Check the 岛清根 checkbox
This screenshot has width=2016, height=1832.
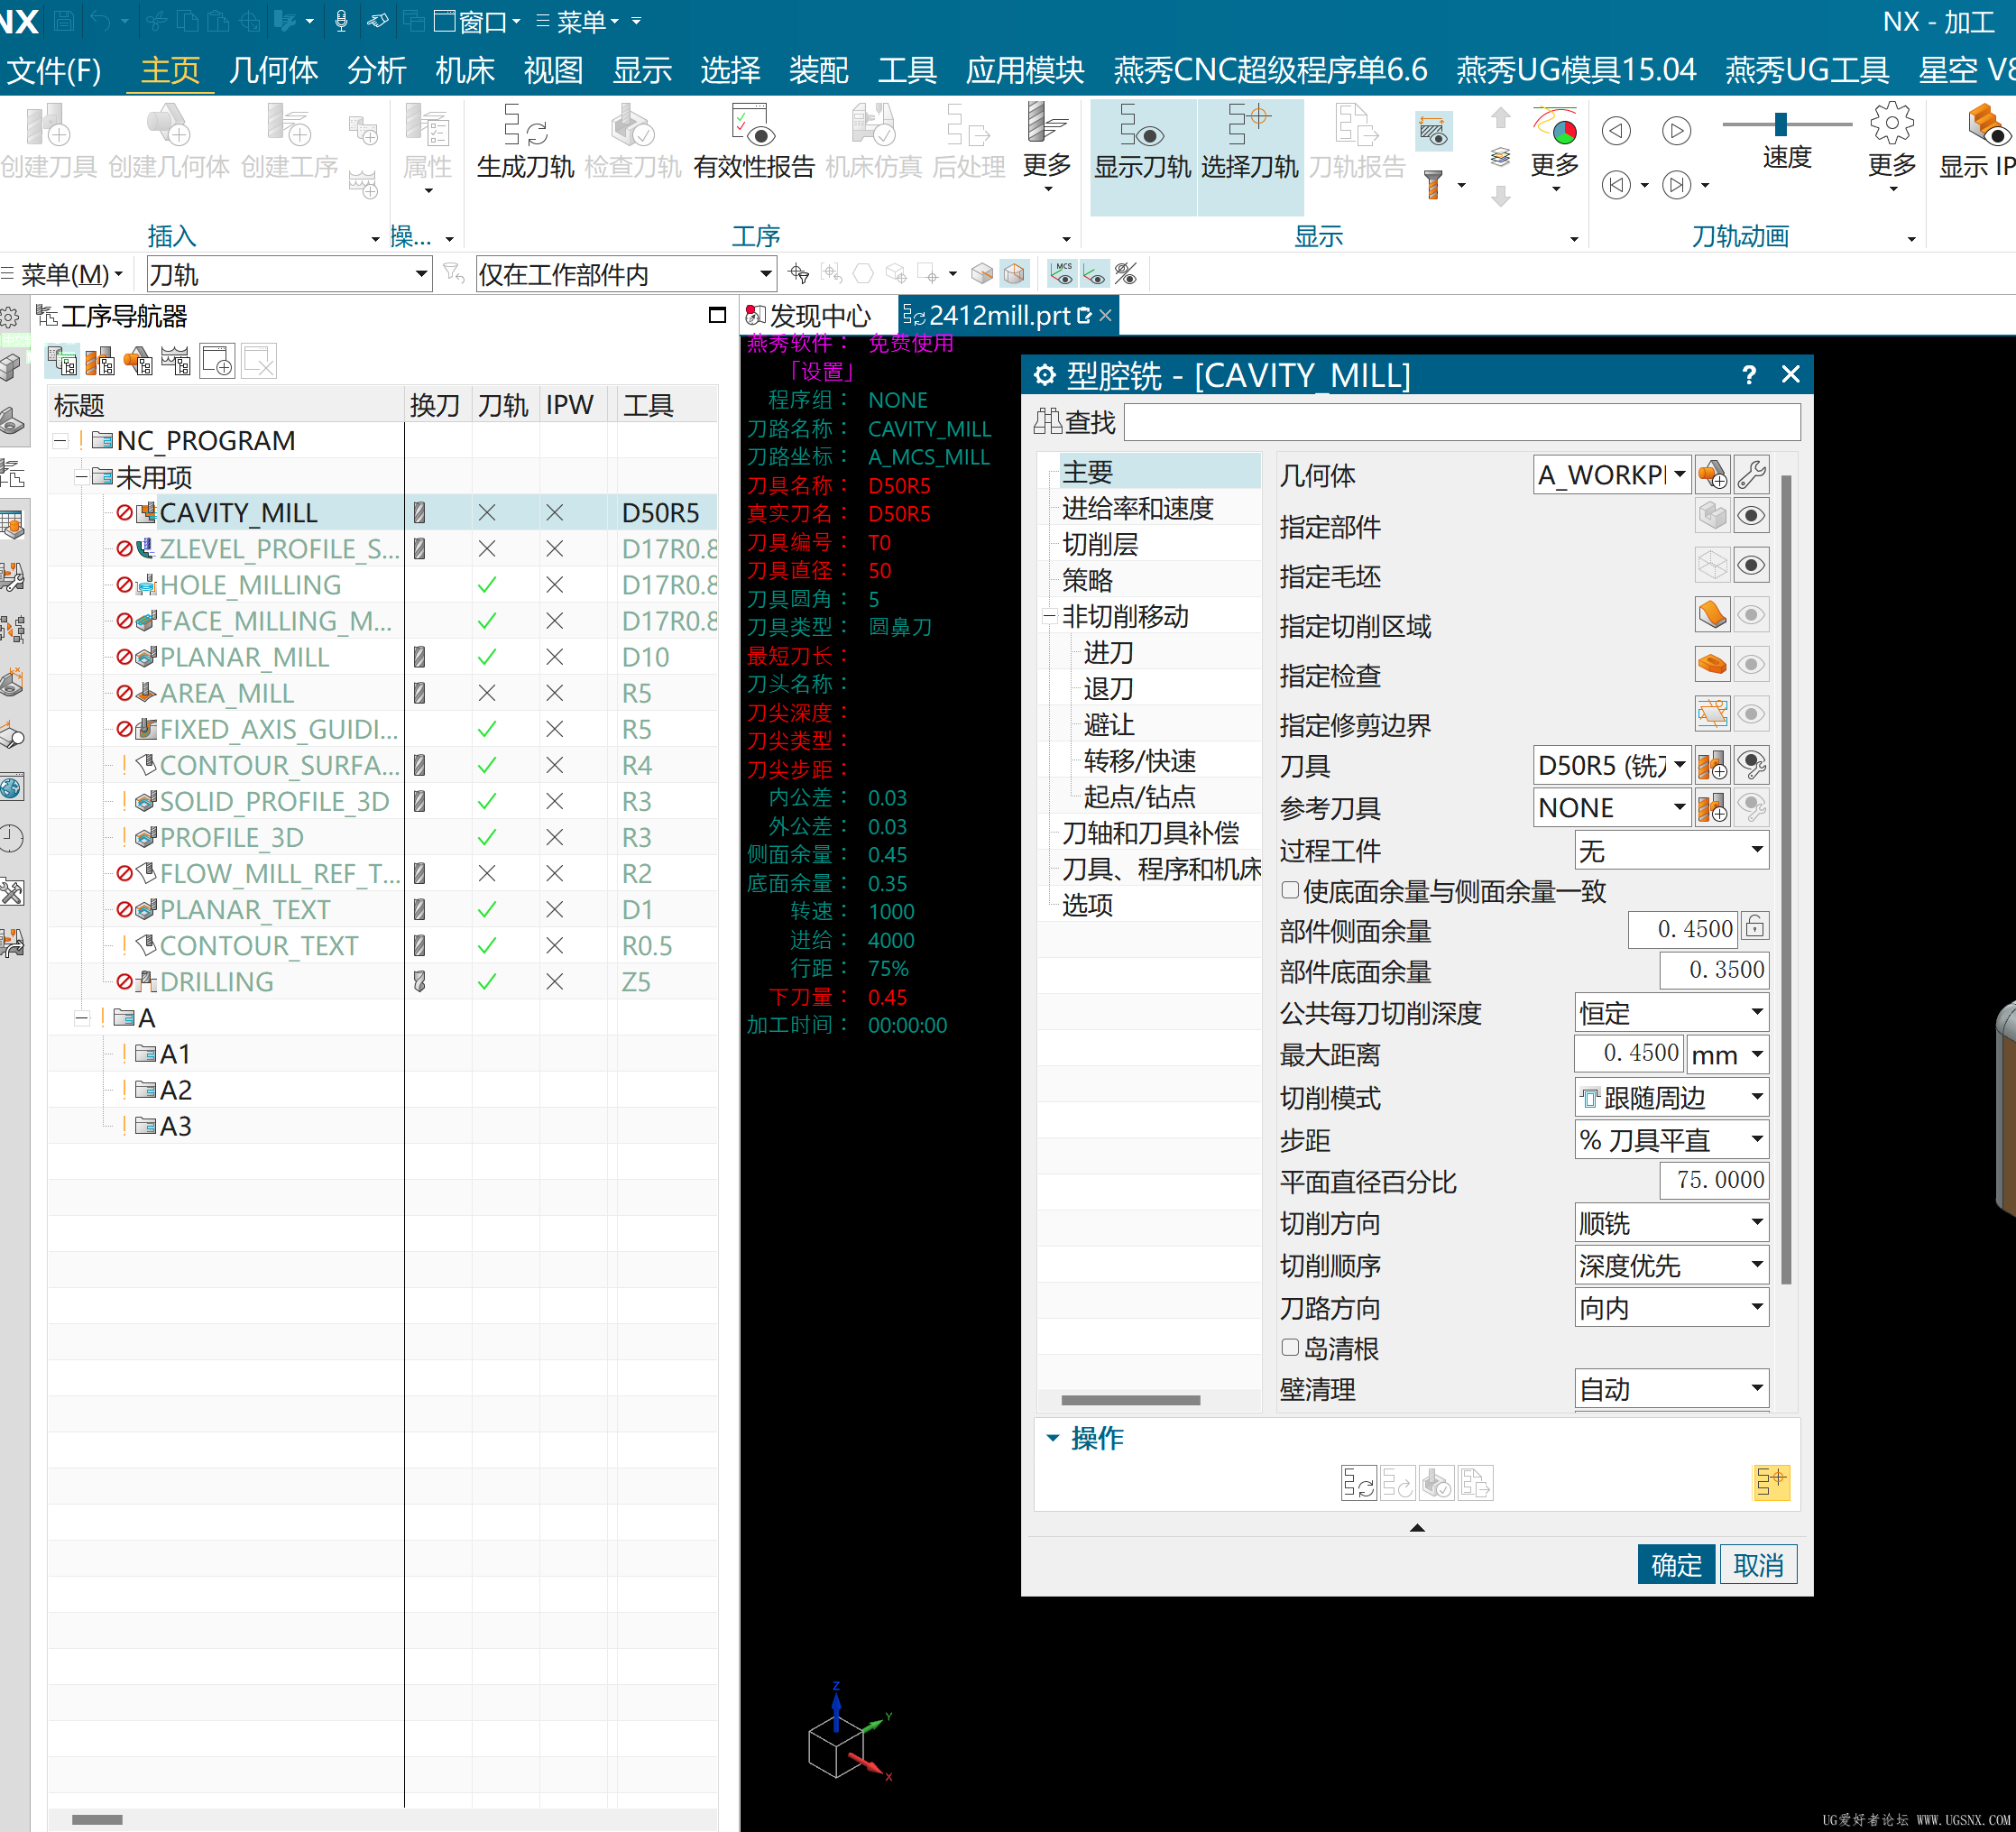click(x=1290, y=1347)
